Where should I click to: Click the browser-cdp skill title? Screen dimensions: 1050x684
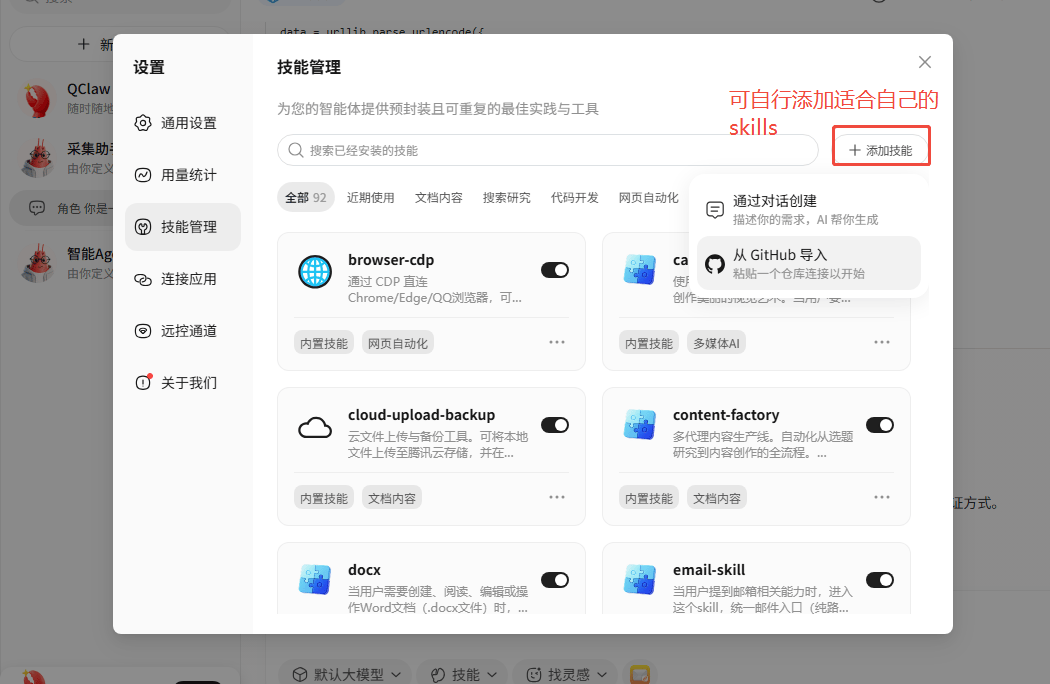click(x=391, y=260)
